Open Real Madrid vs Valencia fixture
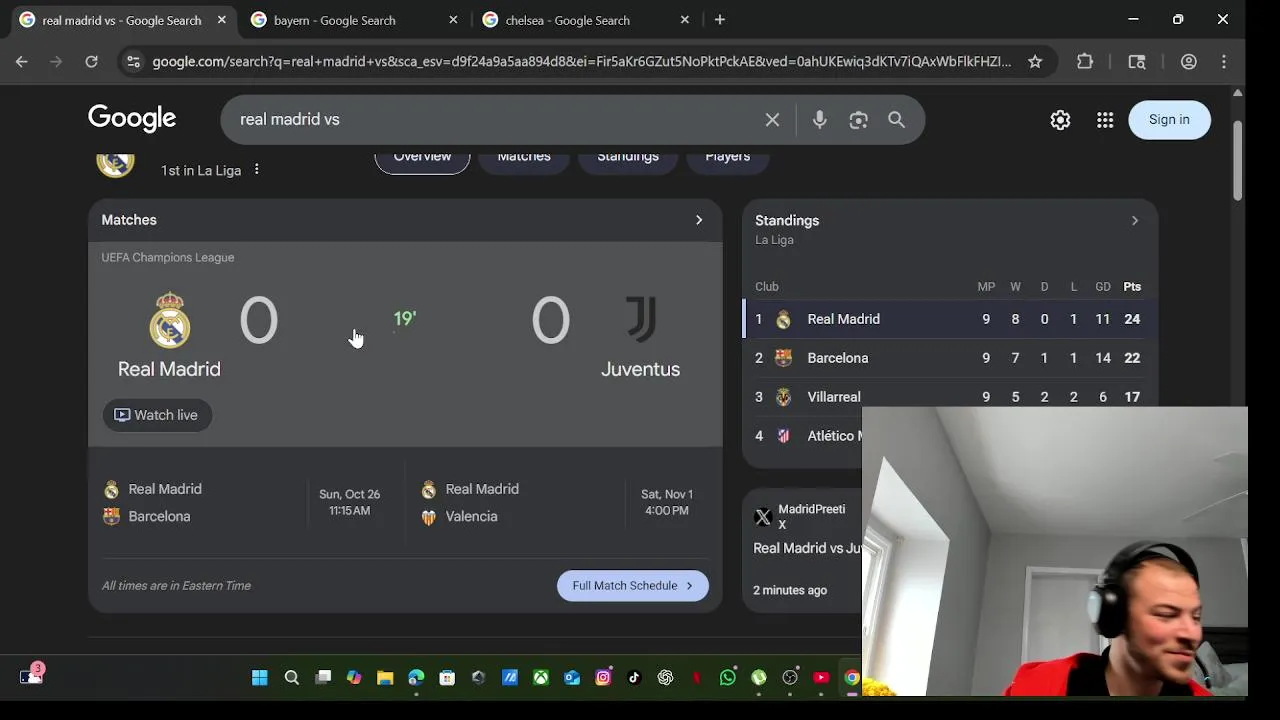 coord(563,503)
